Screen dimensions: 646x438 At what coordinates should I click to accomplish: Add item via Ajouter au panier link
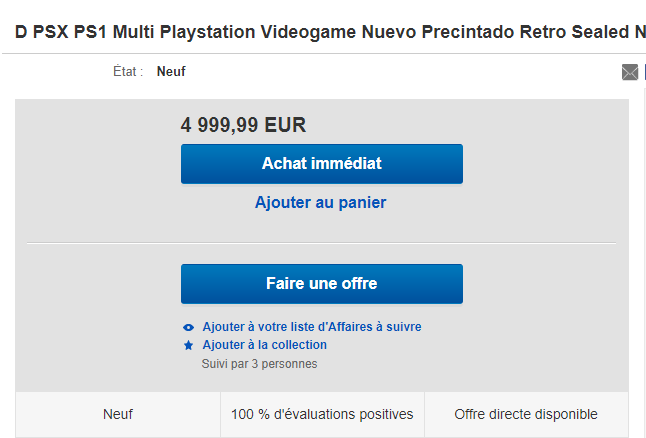[x=321, y=203]
